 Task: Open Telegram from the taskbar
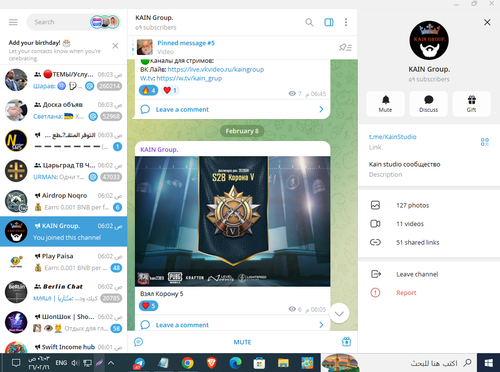coord(139,363)
